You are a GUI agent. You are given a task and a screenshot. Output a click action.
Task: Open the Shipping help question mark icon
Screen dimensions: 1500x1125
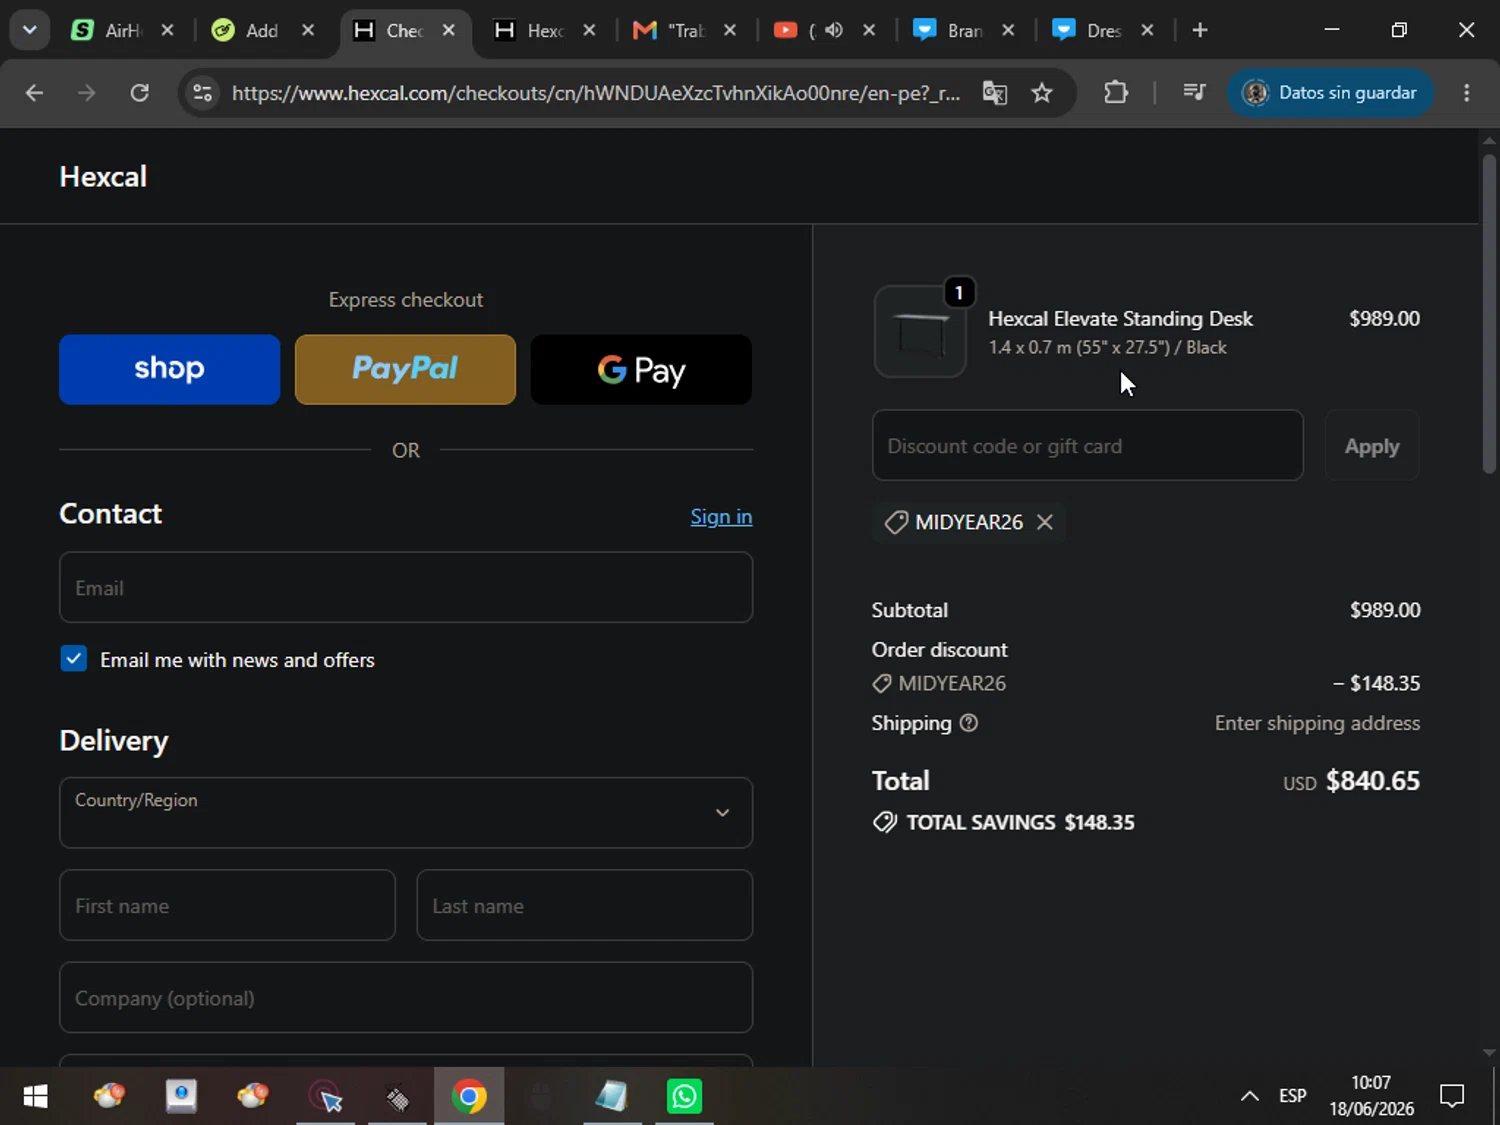click(x=969, y=723)
